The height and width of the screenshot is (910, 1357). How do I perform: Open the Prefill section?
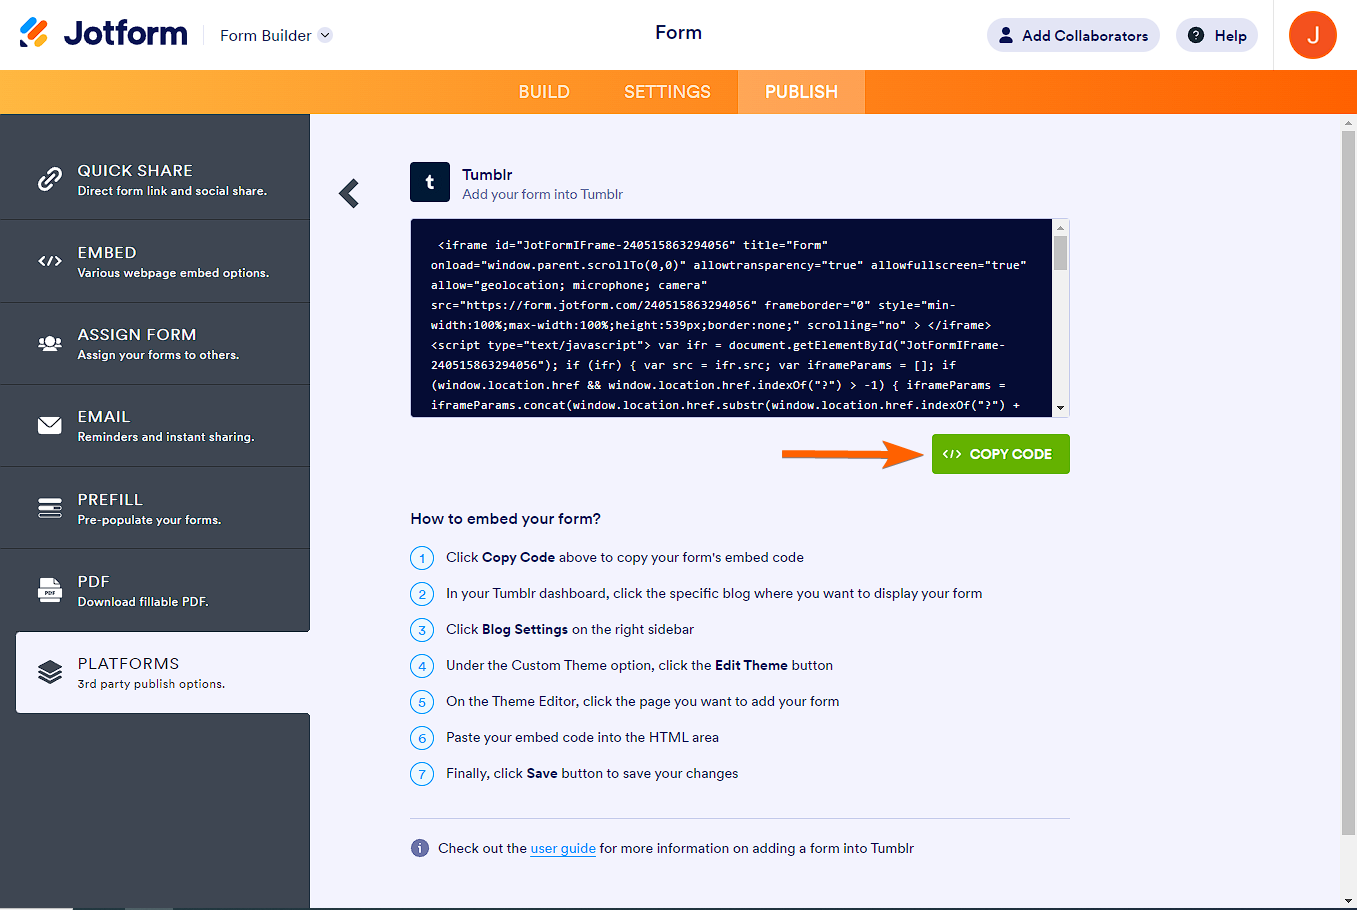pos(155,508)
